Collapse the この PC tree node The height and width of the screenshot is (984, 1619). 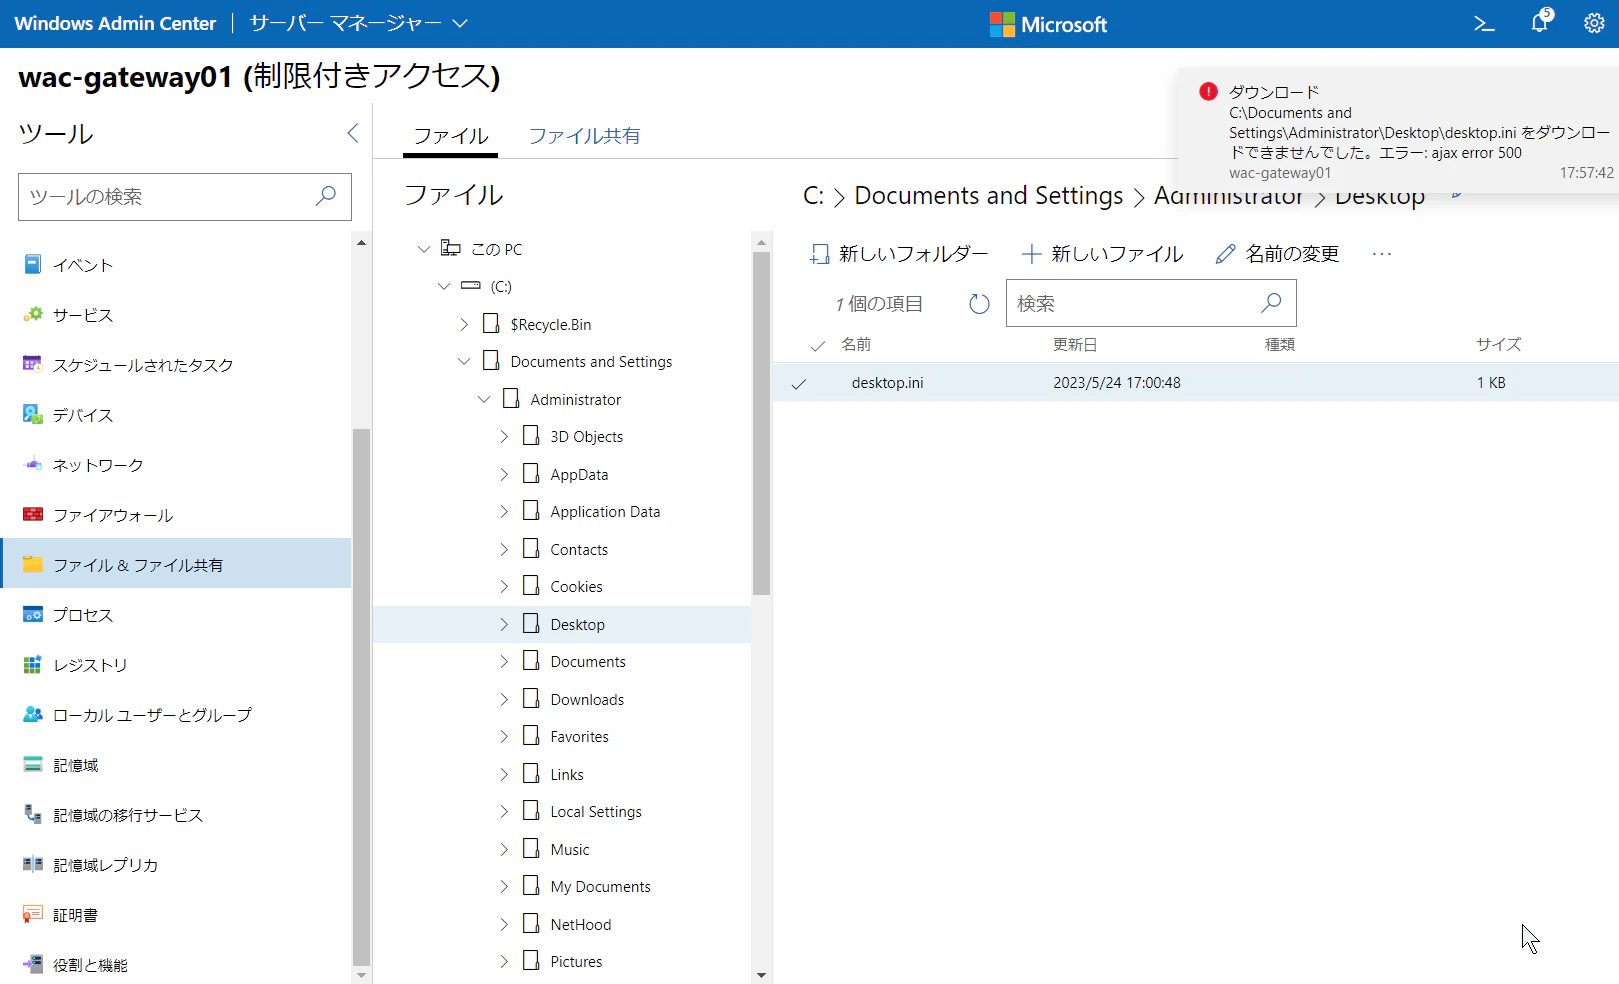(x=424, y=249)
